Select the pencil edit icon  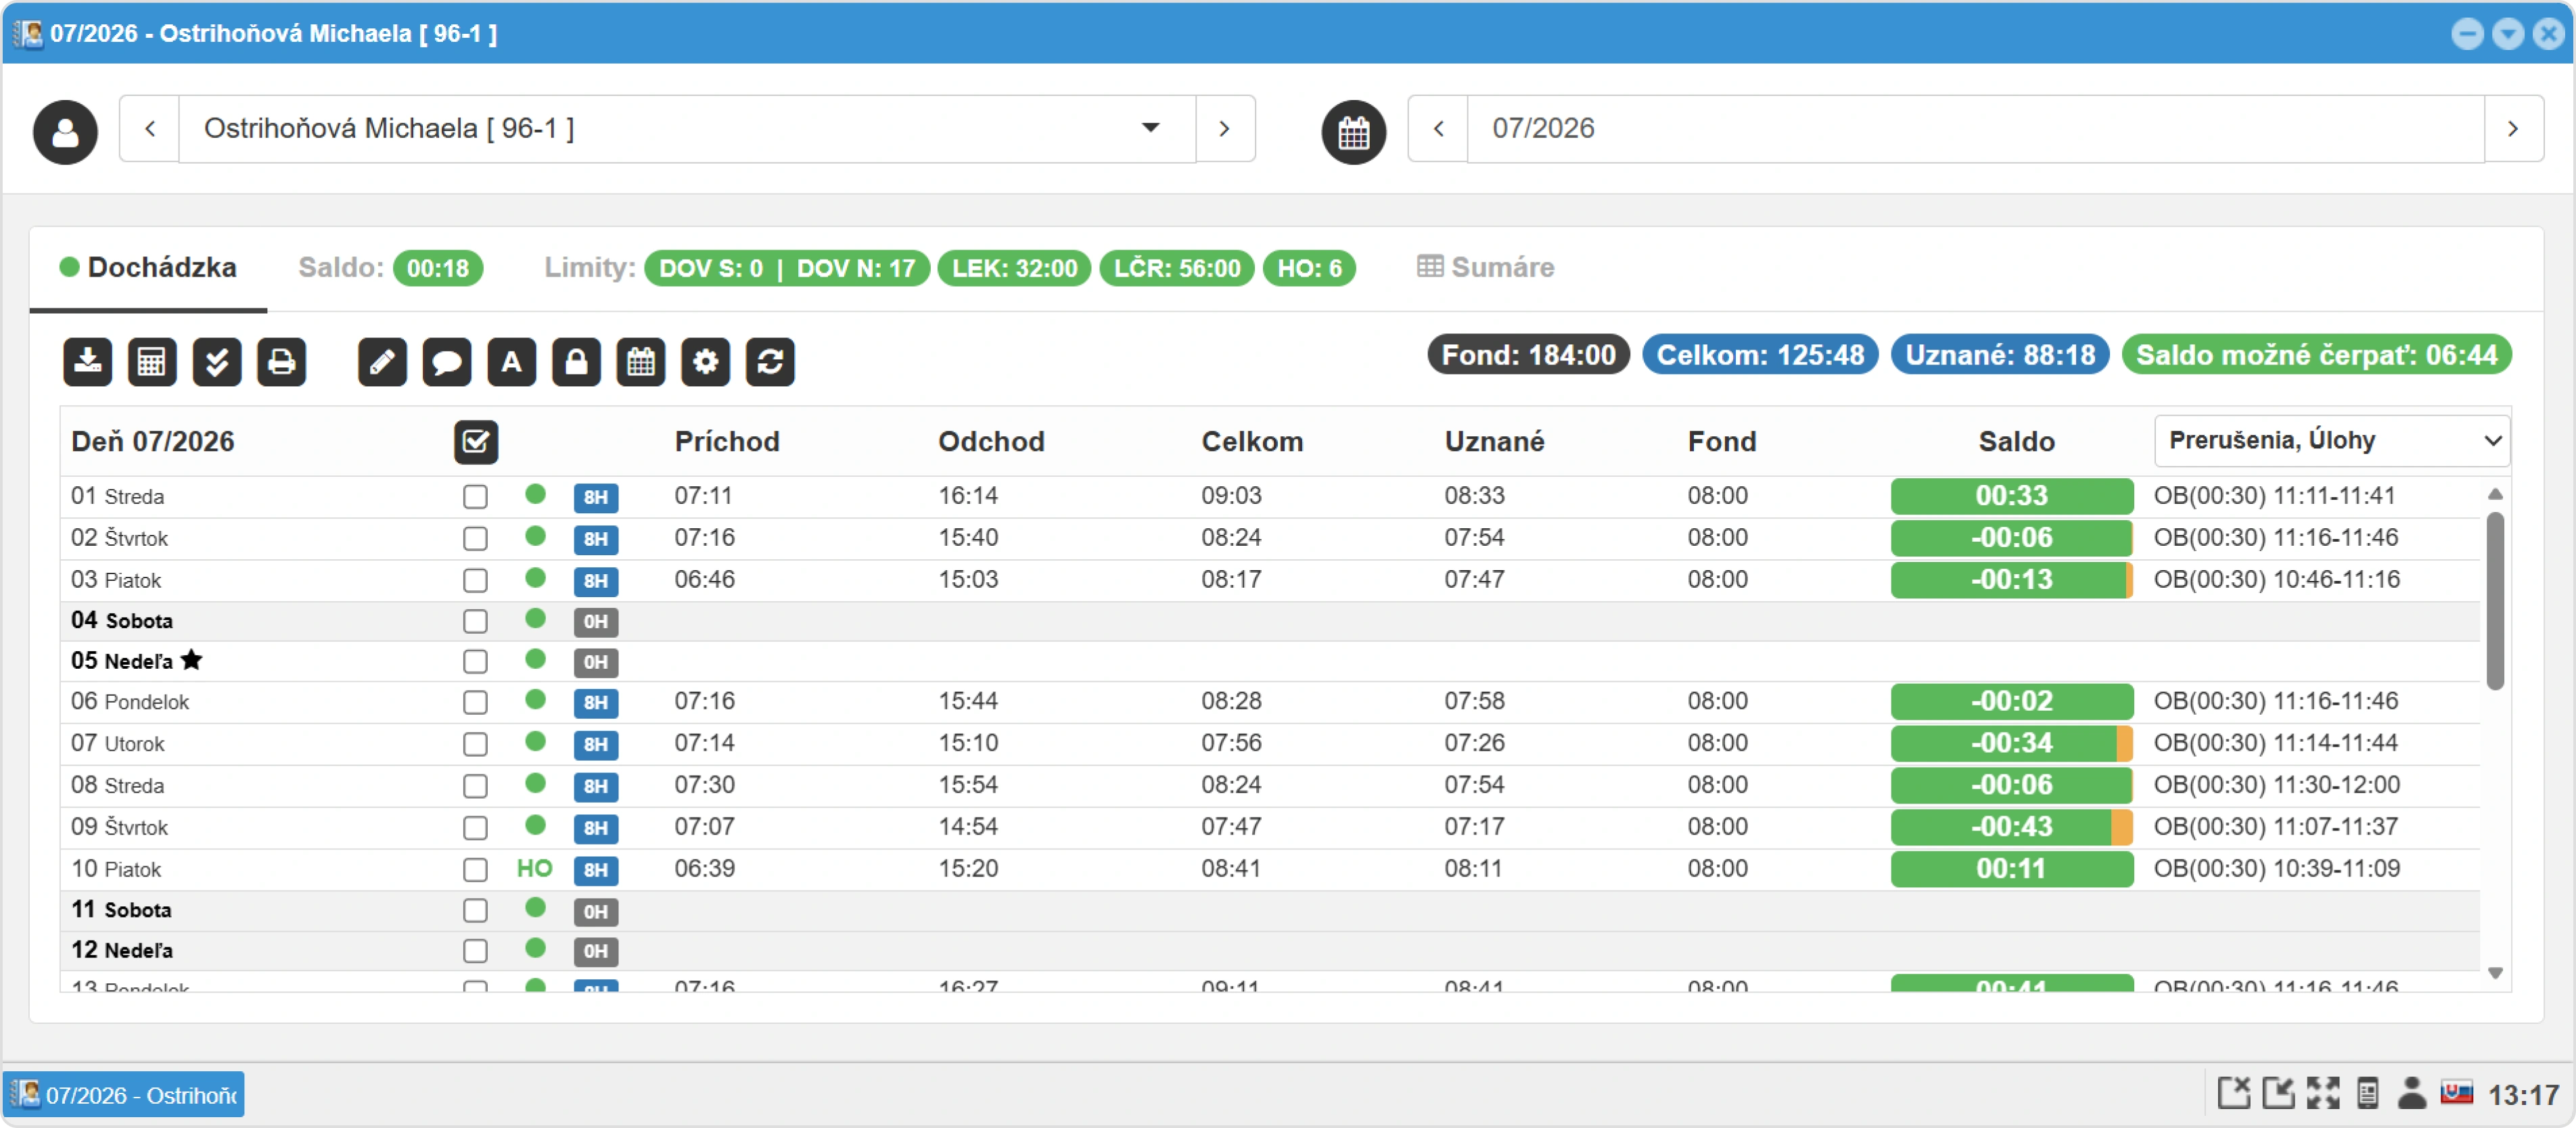383,361
